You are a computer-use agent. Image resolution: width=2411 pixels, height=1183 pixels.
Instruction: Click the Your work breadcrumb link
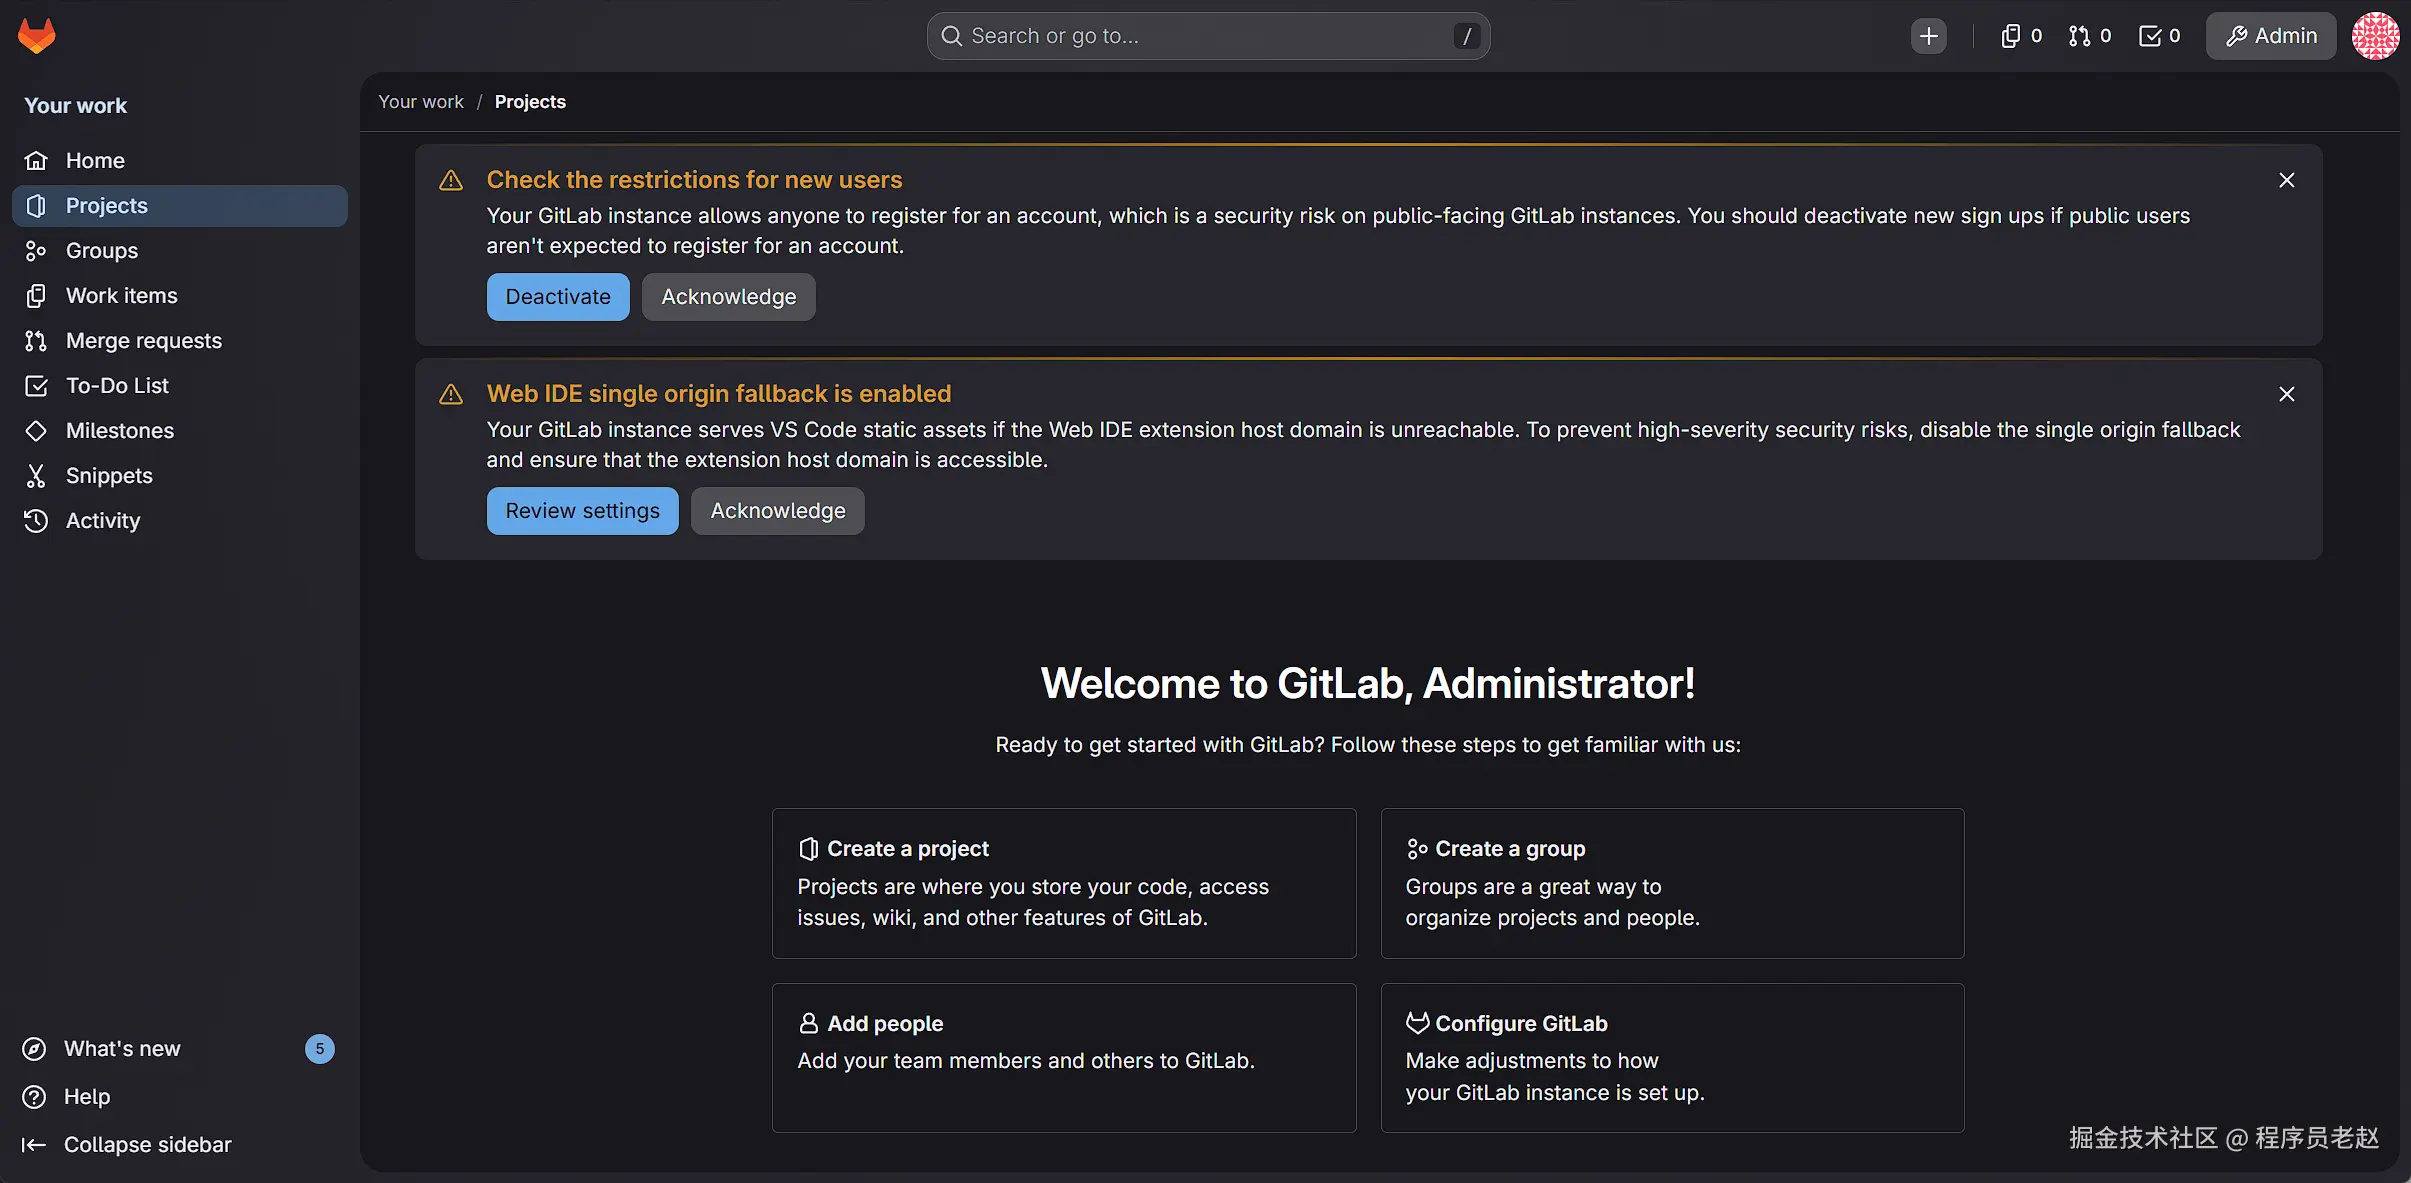coord(421,102)
